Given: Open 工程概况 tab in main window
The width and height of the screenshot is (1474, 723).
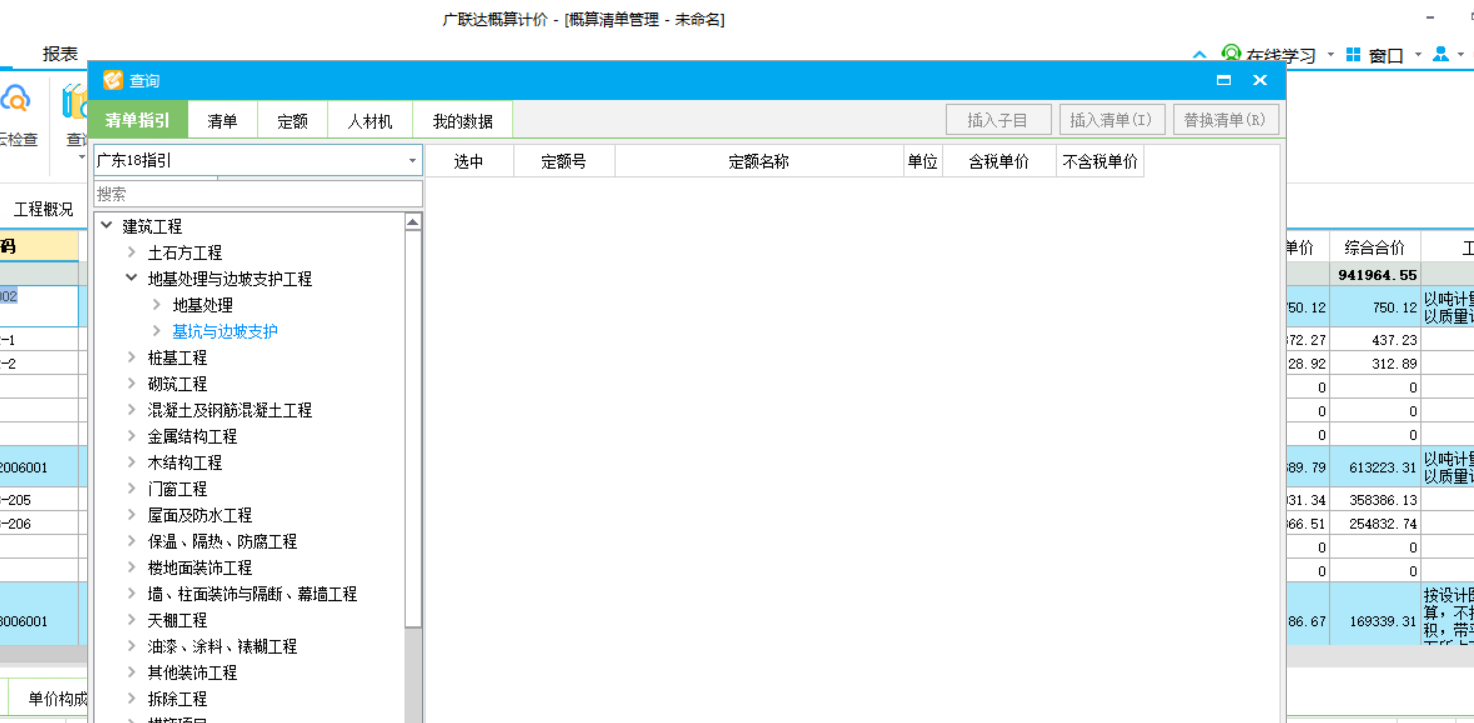Looking at the screenshot, I should tap(43, 209).
